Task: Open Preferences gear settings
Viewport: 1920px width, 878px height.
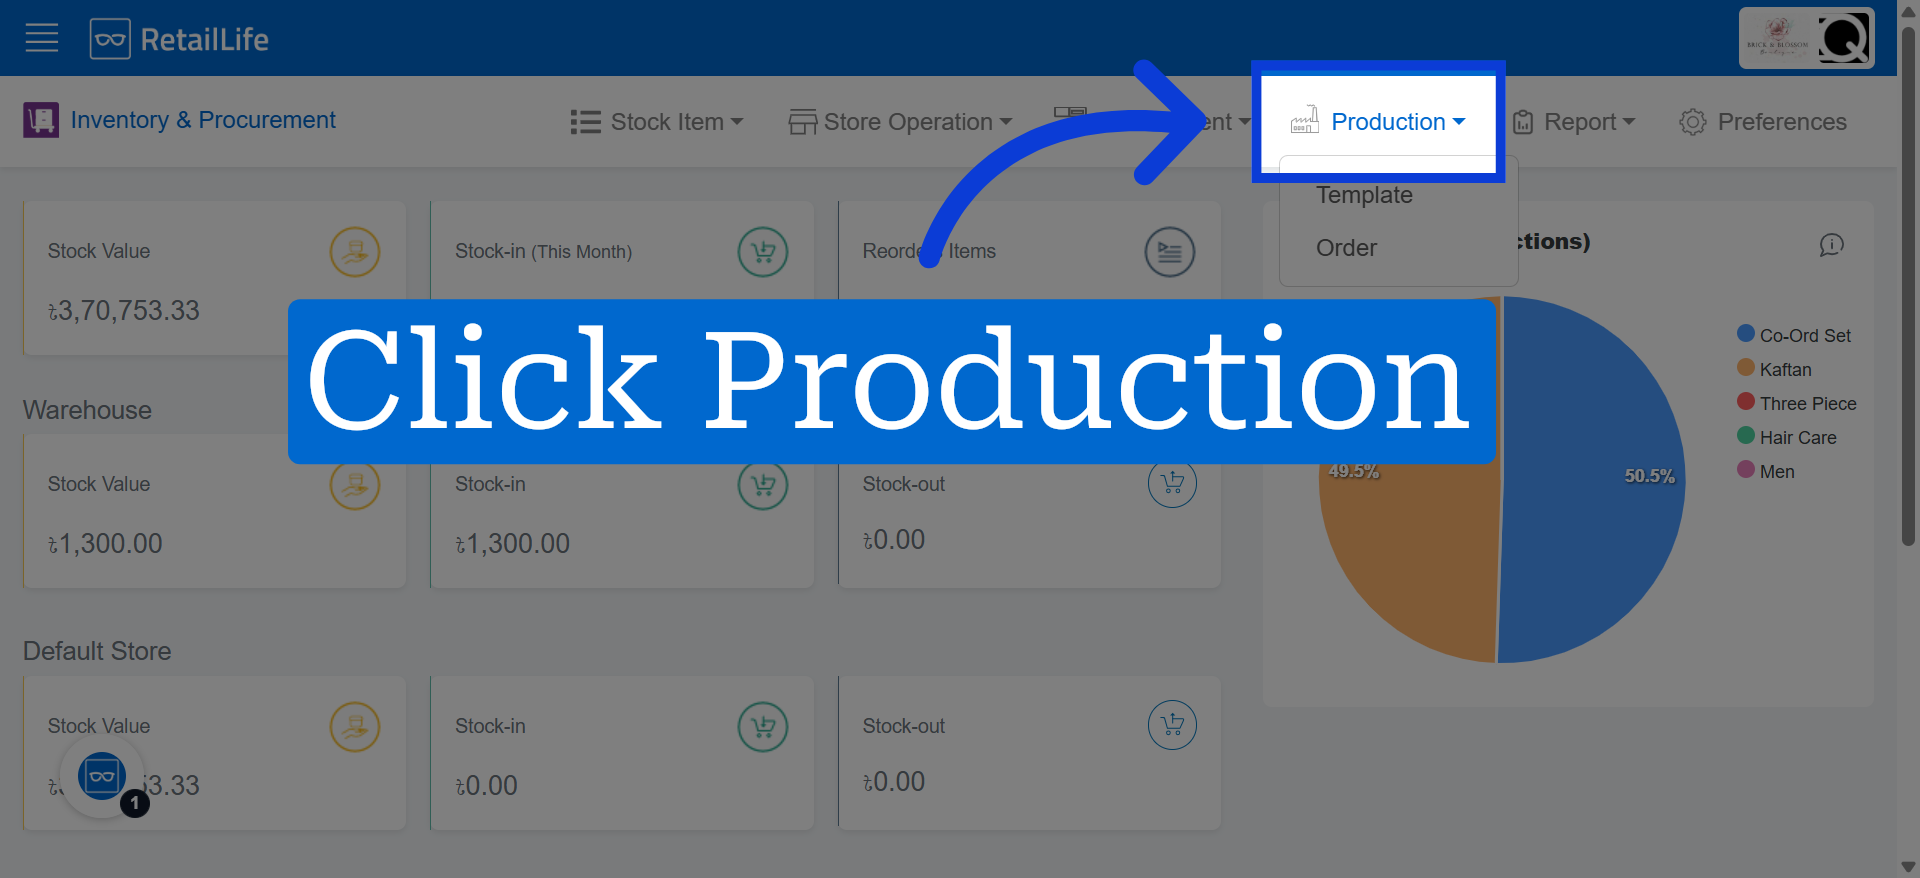Action: [1763, 122]
